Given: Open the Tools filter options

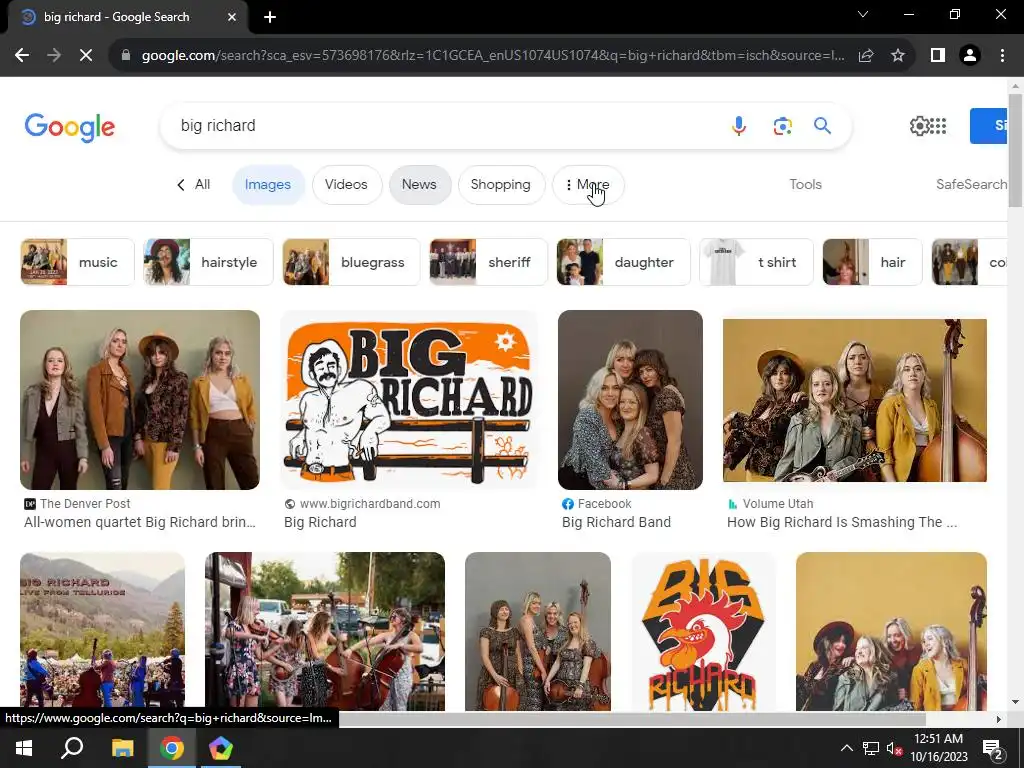Looking at the screenshot, I should click(x=805, y=185).
